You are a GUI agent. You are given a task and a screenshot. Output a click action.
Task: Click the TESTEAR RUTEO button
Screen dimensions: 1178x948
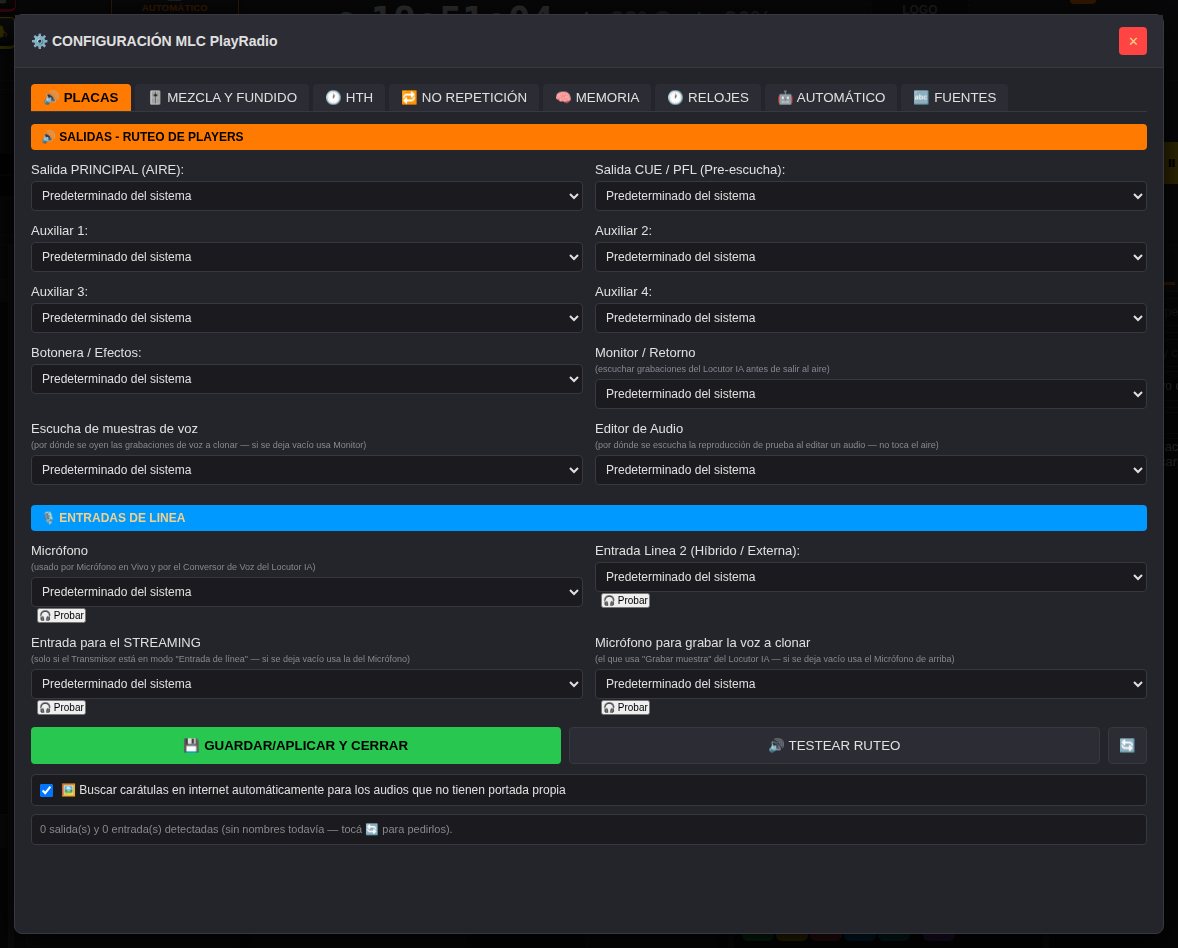coord(834,745)
